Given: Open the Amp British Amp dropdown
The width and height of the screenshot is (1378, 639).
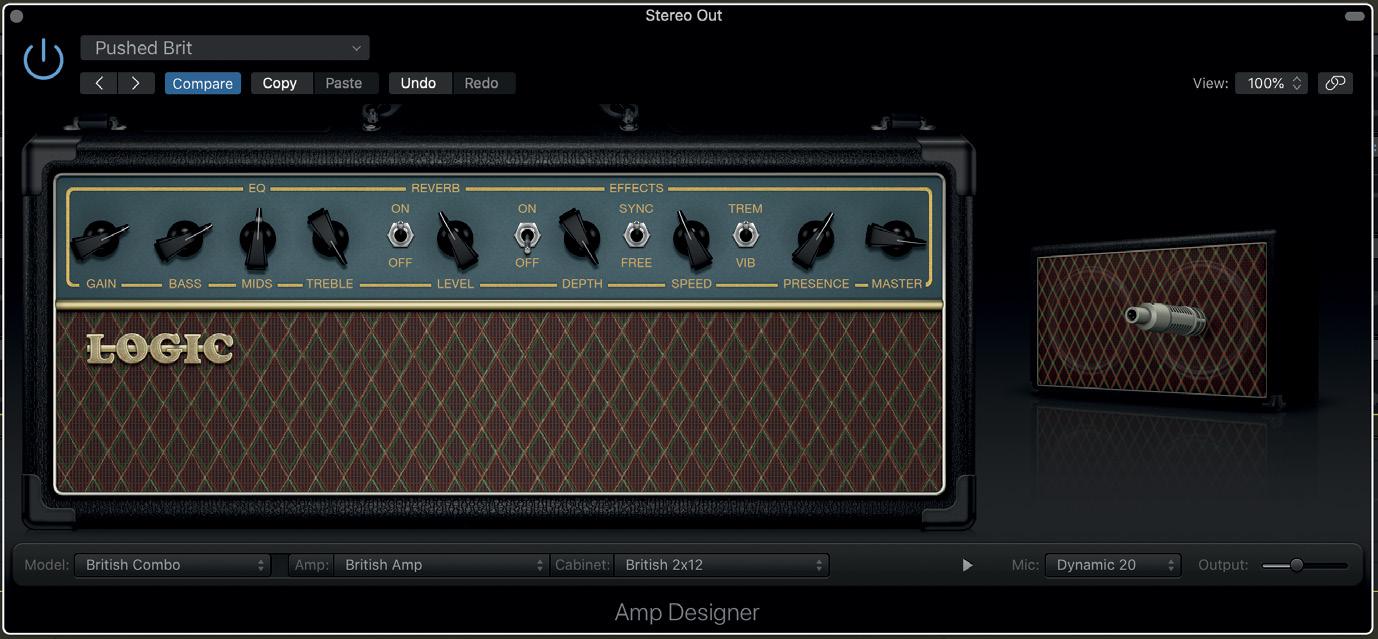Looking at the screenshot, I should (x=441, y=565).
